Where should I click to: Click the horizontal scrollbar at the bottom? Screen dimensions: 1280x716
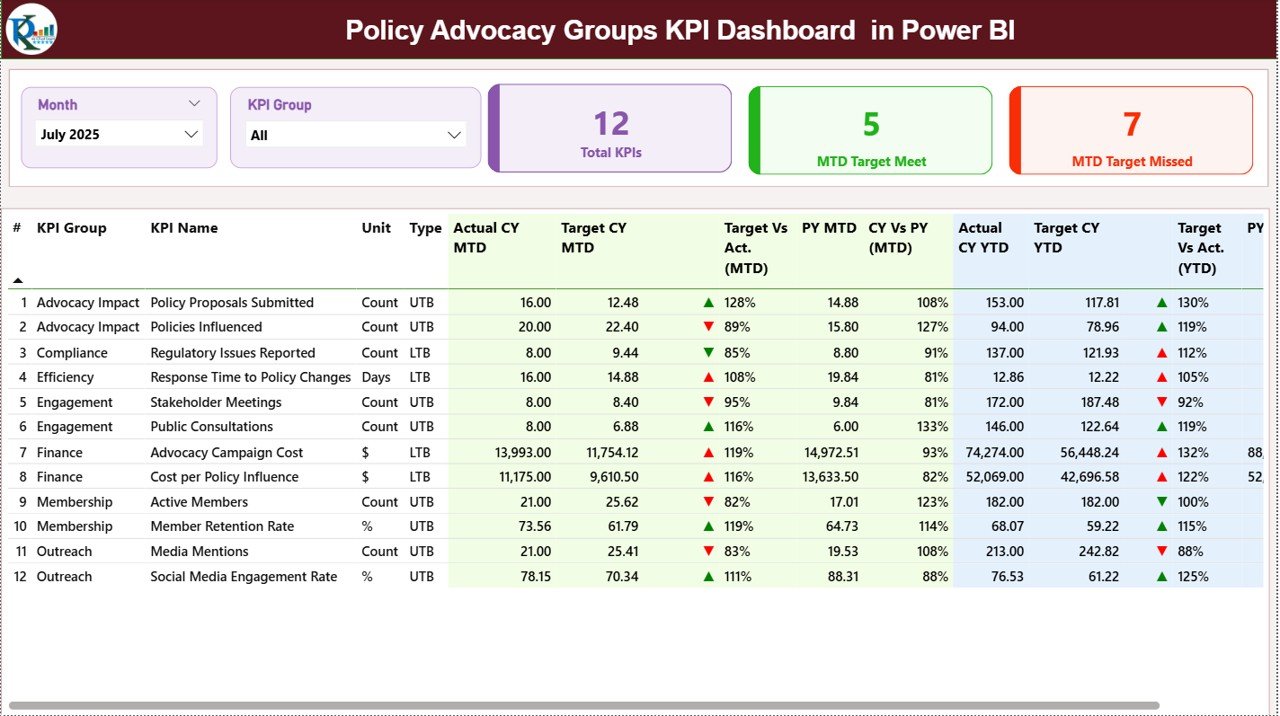point(584,705)
